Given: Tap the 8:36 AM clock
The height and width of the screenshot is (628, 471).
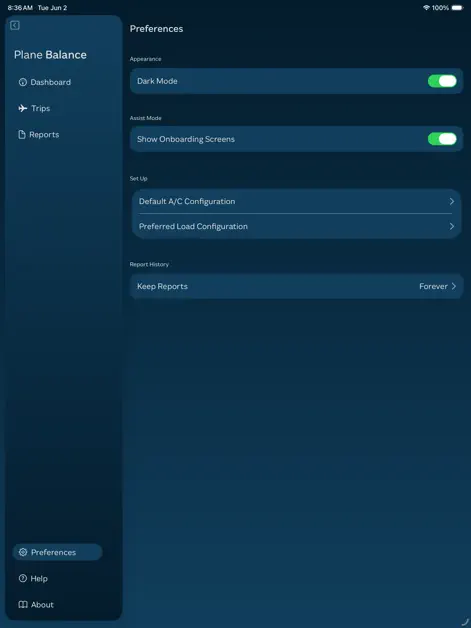Looking at the screenshot, I should (20, 8).
